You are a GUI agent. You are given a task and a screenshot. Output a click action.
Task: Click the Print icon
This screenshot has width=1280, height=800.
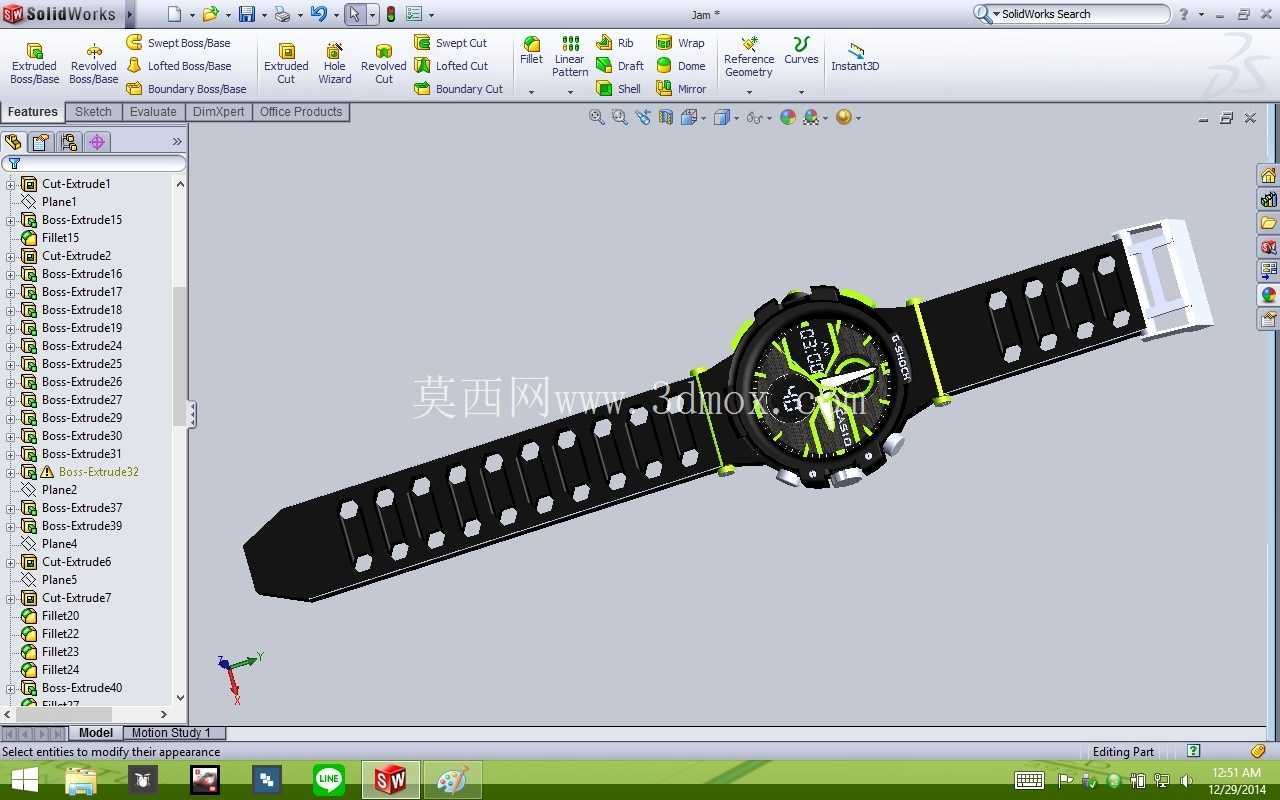(282, 14)
